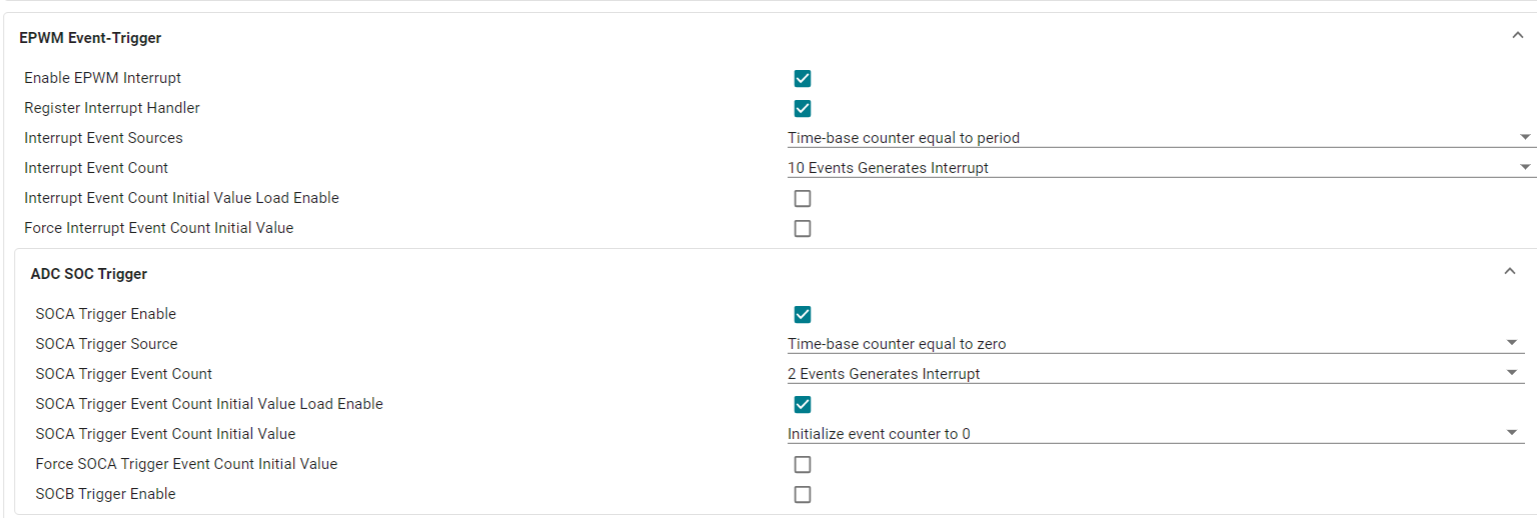Collapse the ADC SOC Trigger section

1510,272
